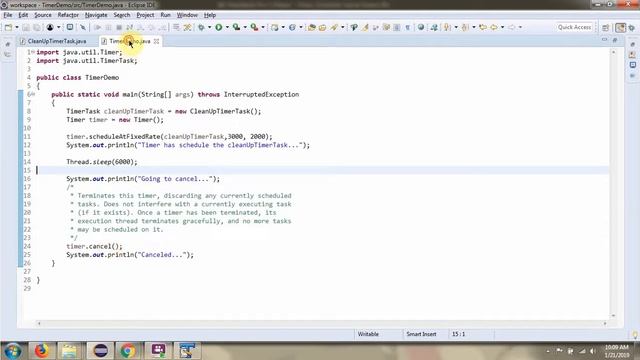
Task: Switch to CleanUpTimerTask.java tab
Action: tap(53, 41)
